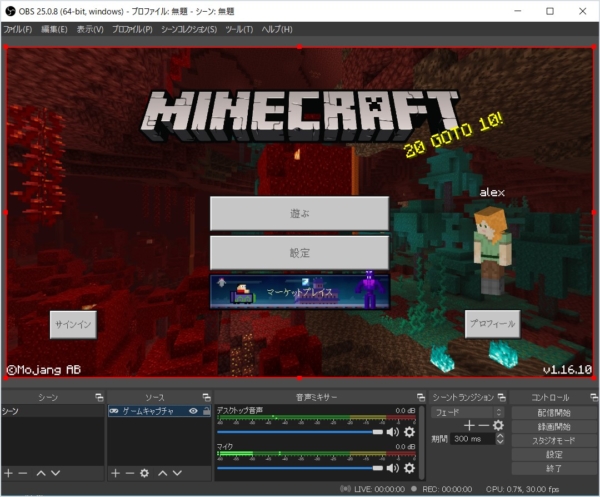Viewport: 600px width, 497px height.
Task: Remove the selected source with minus icon
Action: [x=130, y=473]
